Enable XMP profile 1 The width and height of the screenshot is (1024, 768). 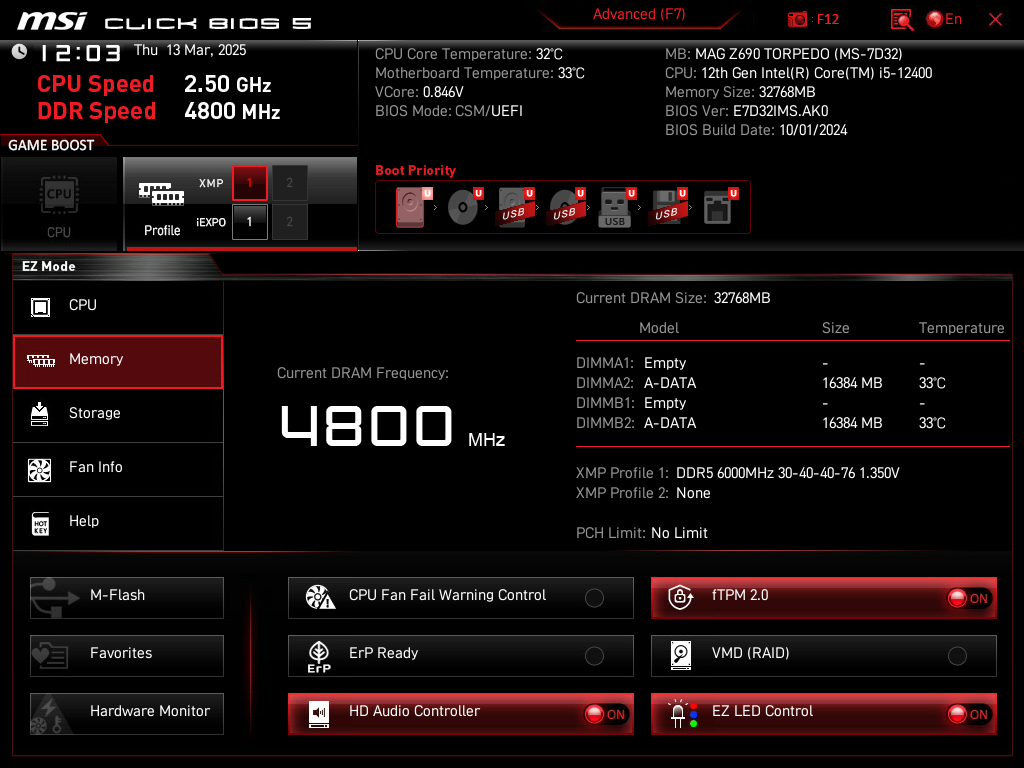click(x=249, y=183)
